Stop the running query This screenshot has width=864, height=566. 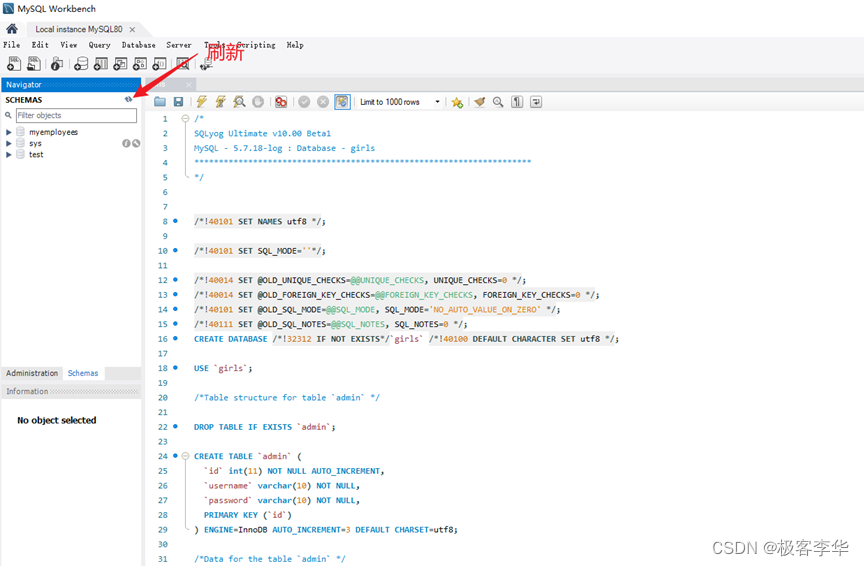pos(258,102)
